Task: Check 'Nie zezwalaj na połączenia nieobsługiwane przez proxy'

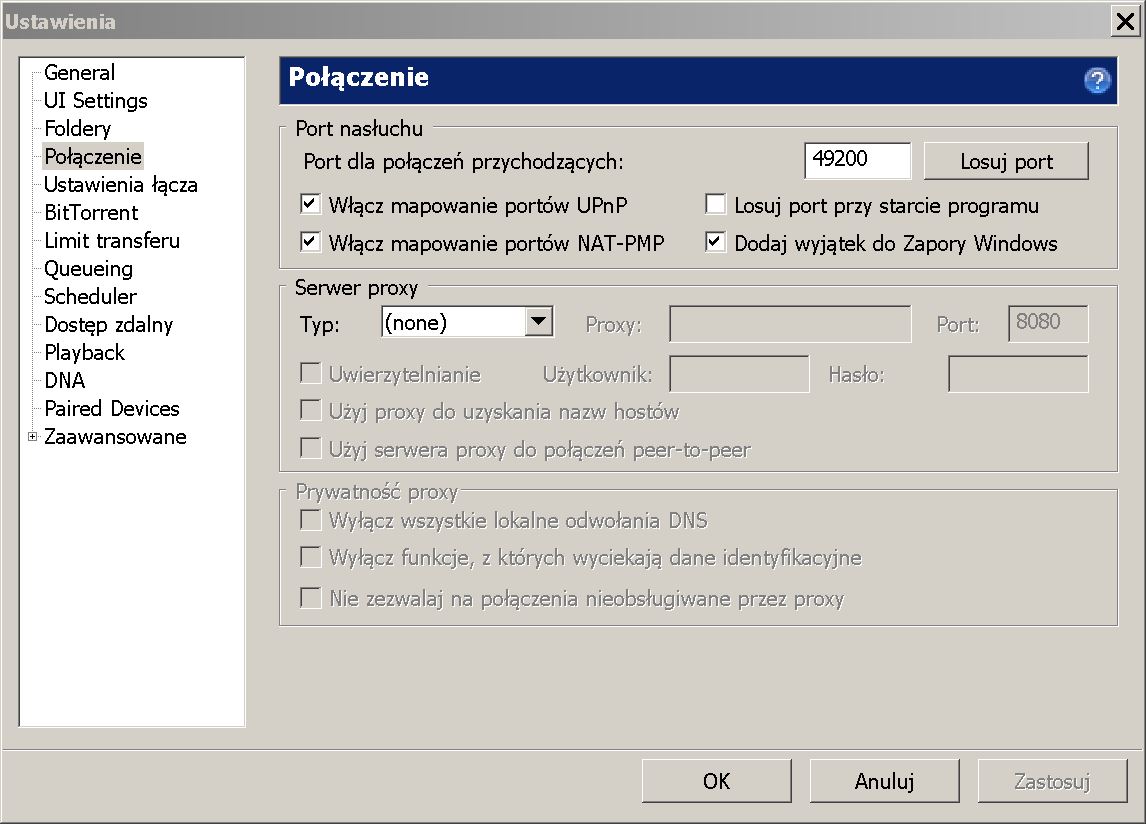Action: (310, 598)
